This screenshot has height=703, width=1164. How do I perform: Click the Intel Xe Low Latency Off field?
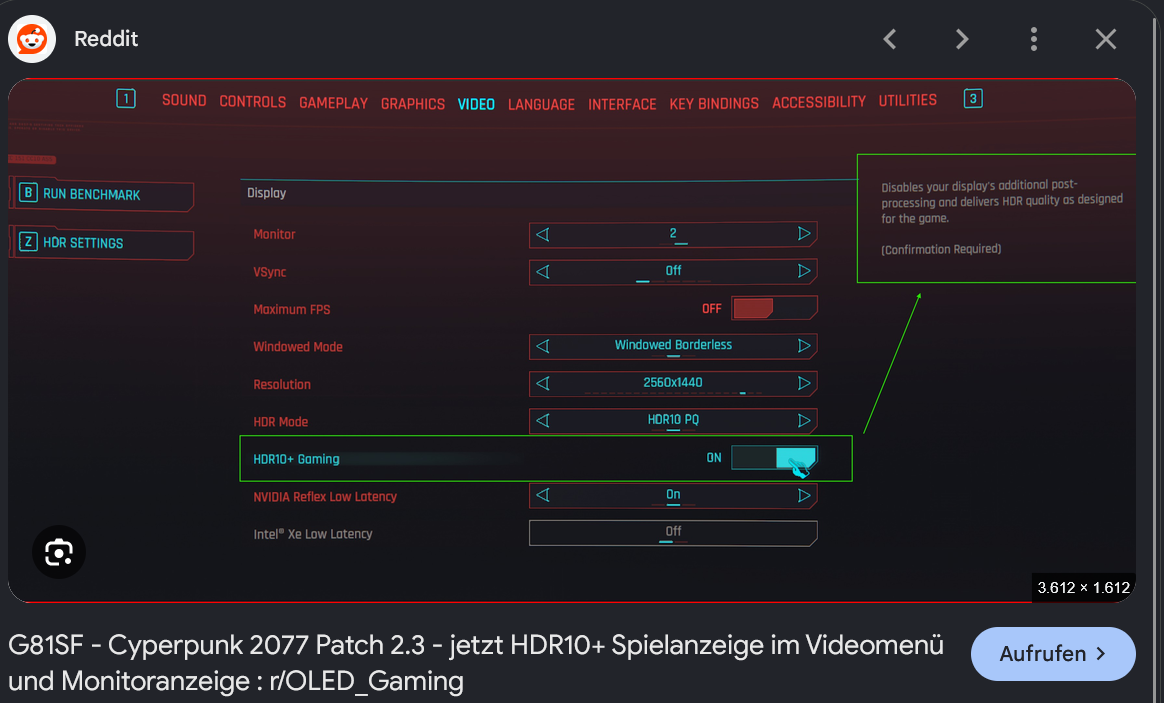pyautogui.click(x=673, y=532)
